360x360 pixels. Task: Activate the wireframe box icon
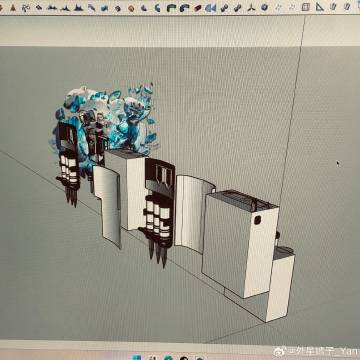tap(305, 7)
